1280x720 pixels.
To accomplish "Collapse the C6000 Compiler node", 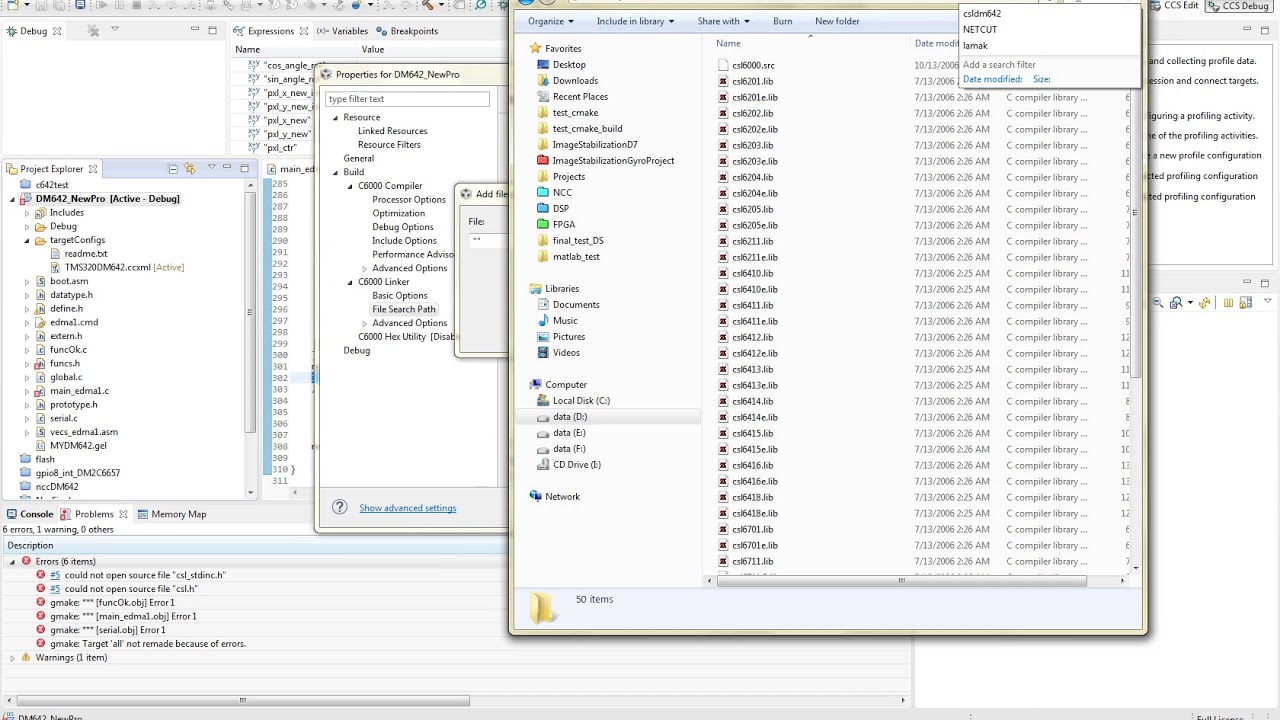I will (350, 186).
